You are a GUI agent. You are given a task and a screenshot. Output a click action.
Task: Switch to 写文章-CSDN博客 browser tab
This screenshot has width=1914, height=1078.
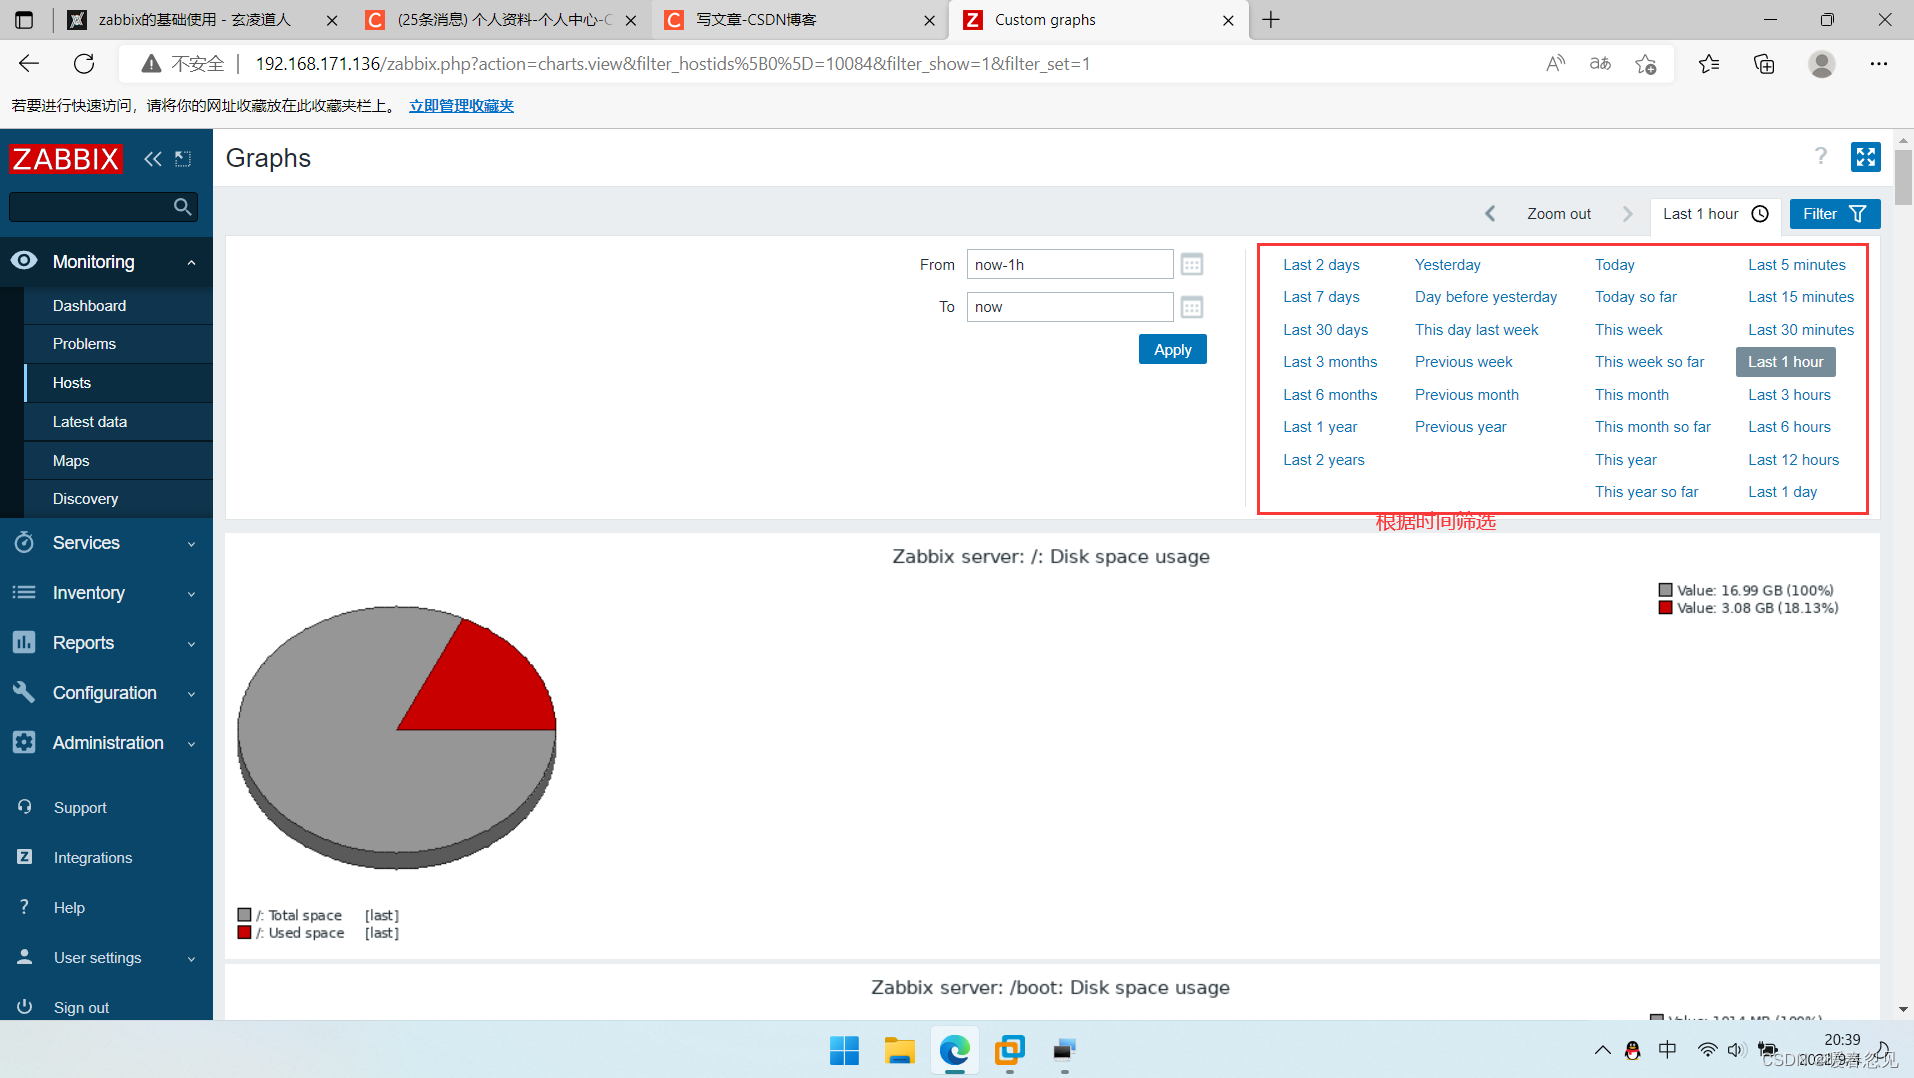click(799, 20)
